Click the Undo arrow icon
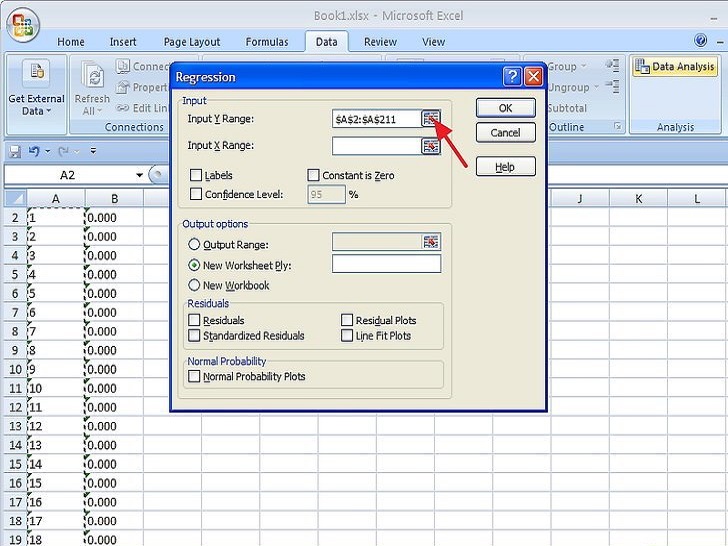 (x=34, y=151)
